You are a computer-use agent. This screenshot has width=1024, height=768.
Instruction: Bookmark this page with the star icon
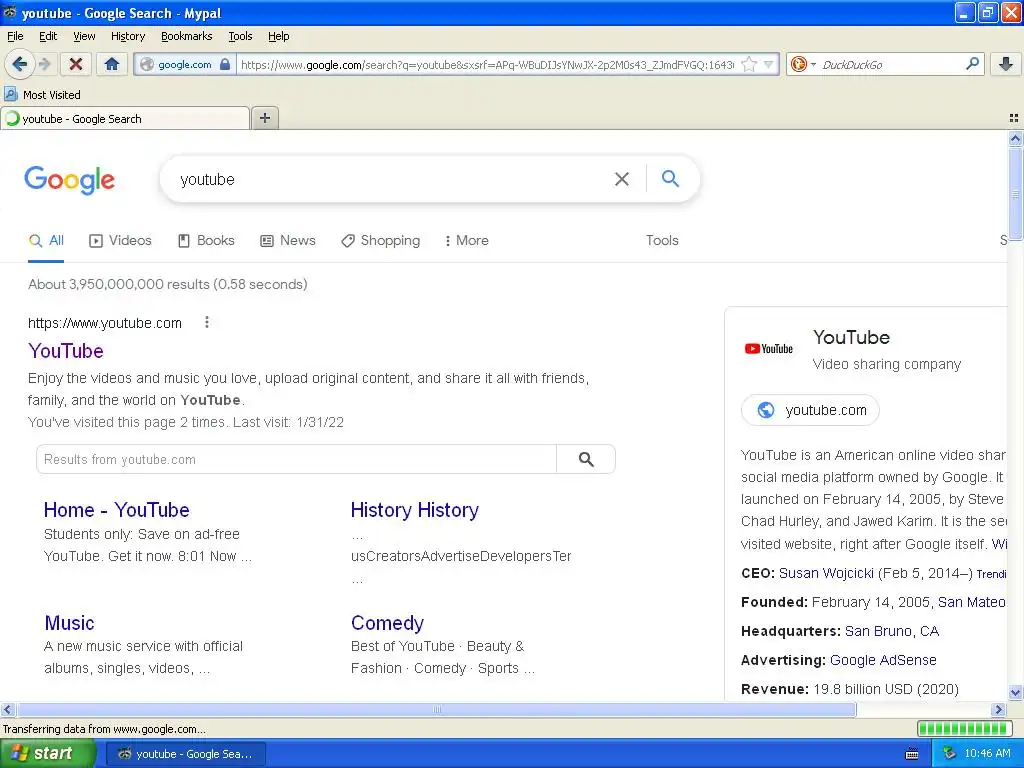point(749,64)
